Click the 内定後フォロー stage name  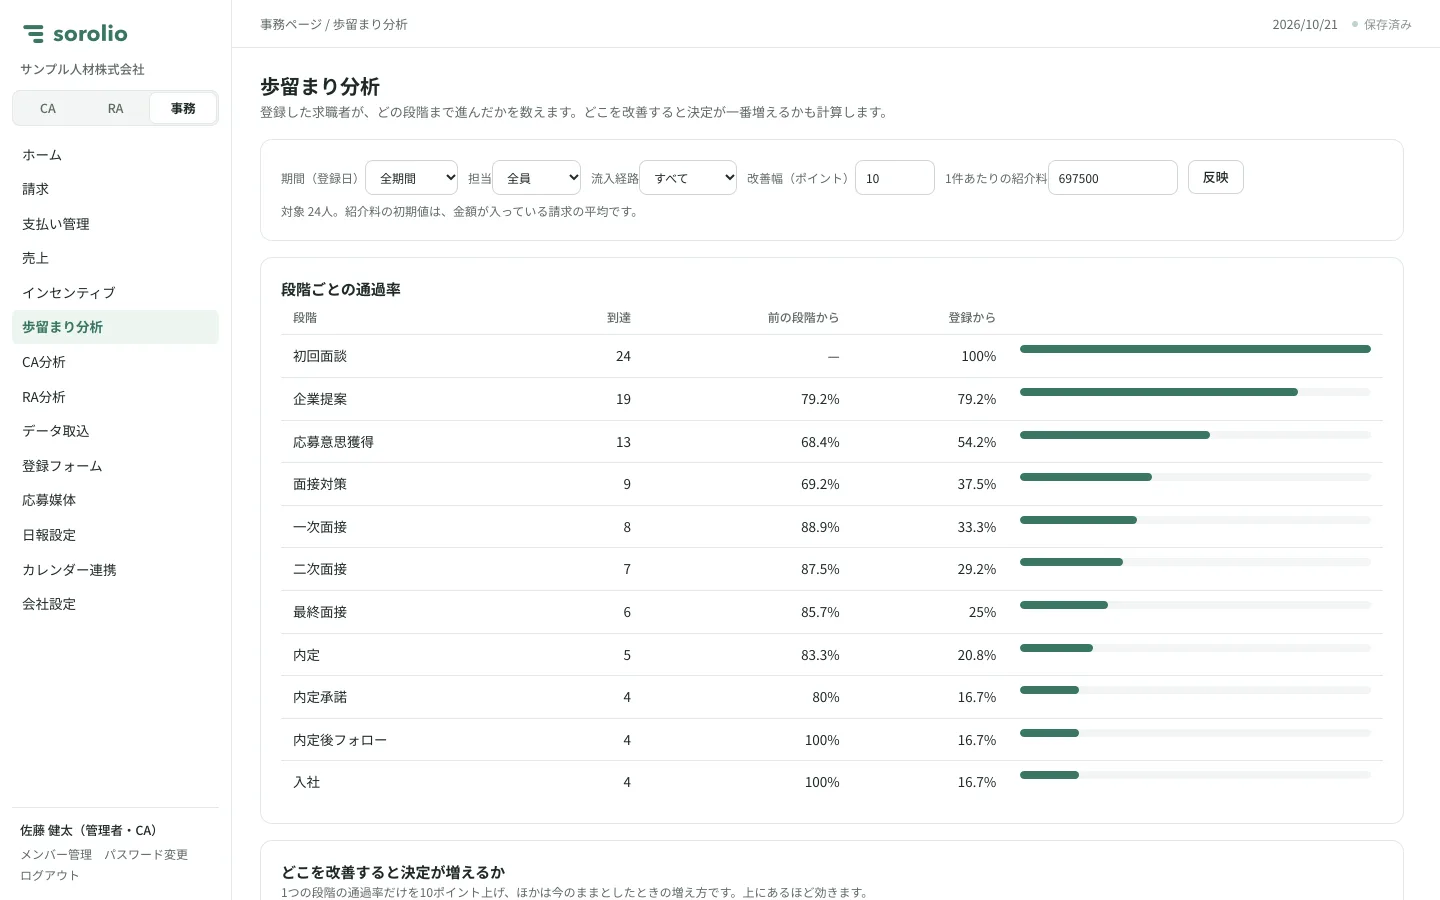pyautogui.click(x=340, y=740)
